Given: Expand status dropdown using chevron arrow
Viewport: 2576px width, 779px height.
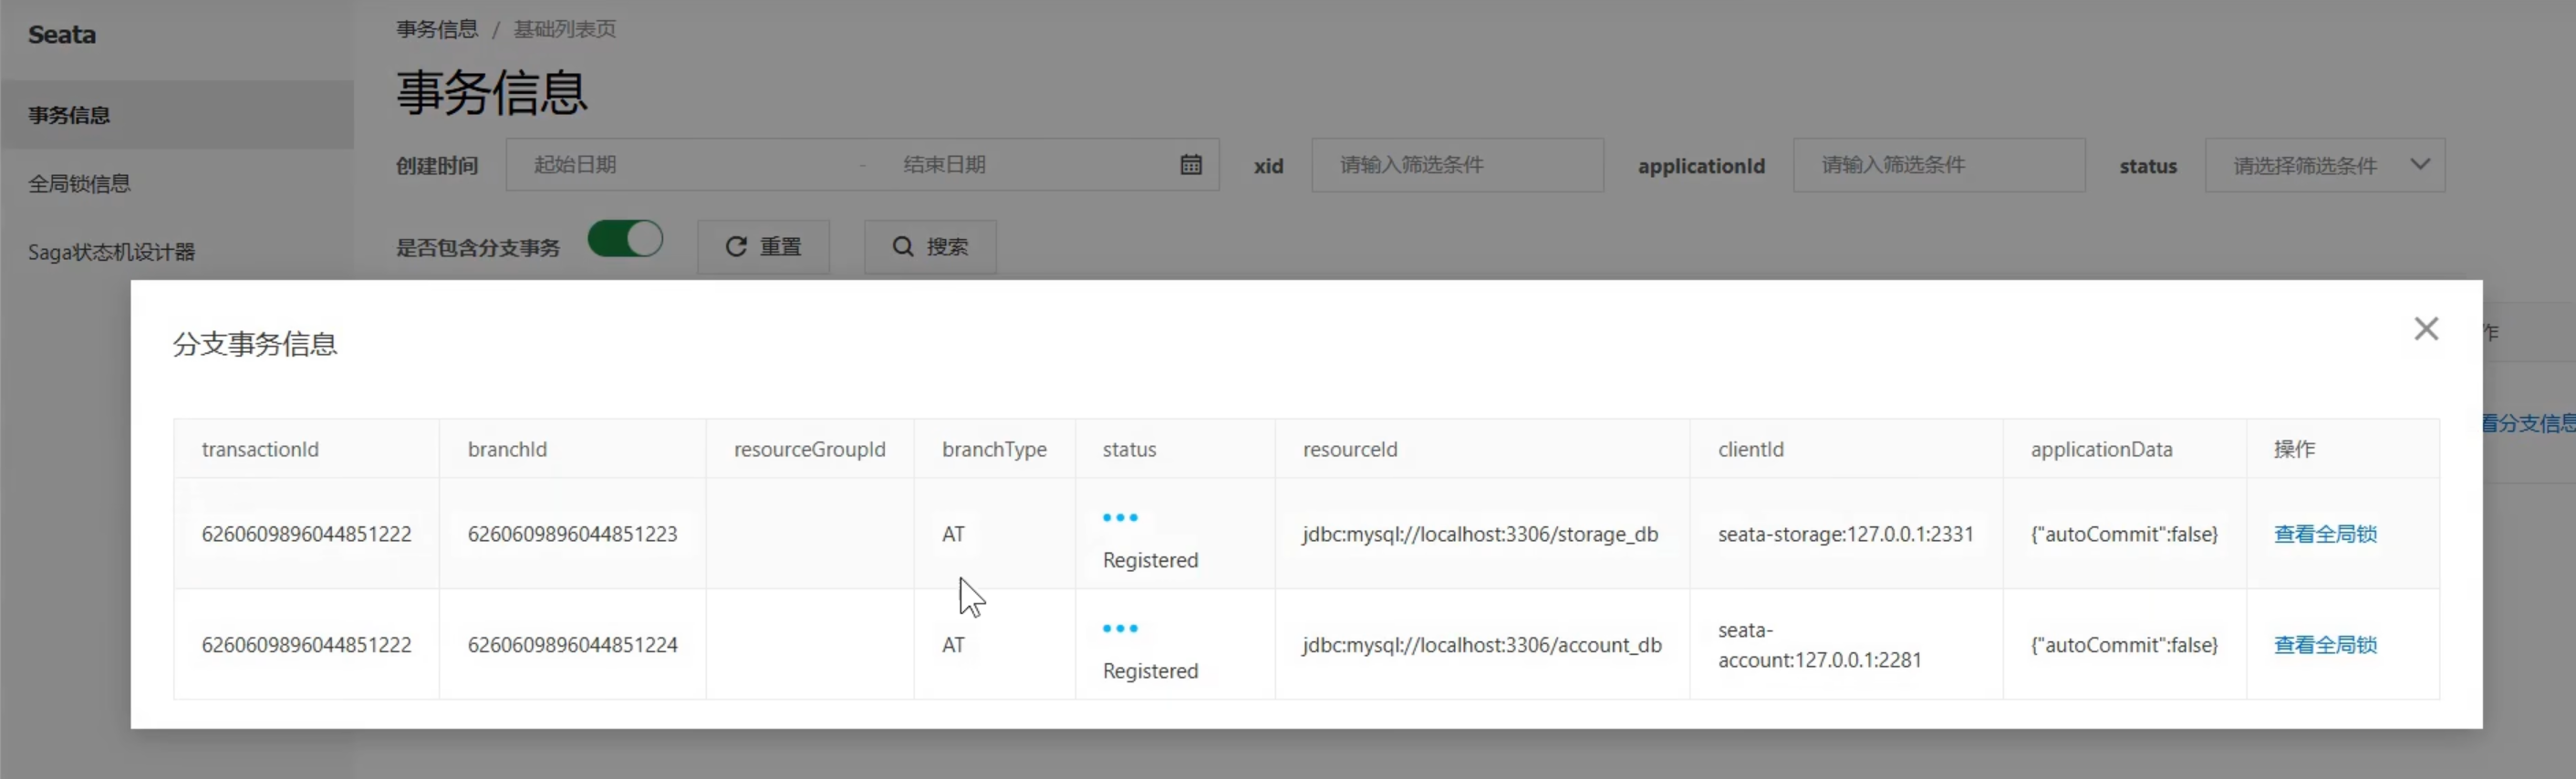Looking at the screenshot, I should tap(2419, 165).
